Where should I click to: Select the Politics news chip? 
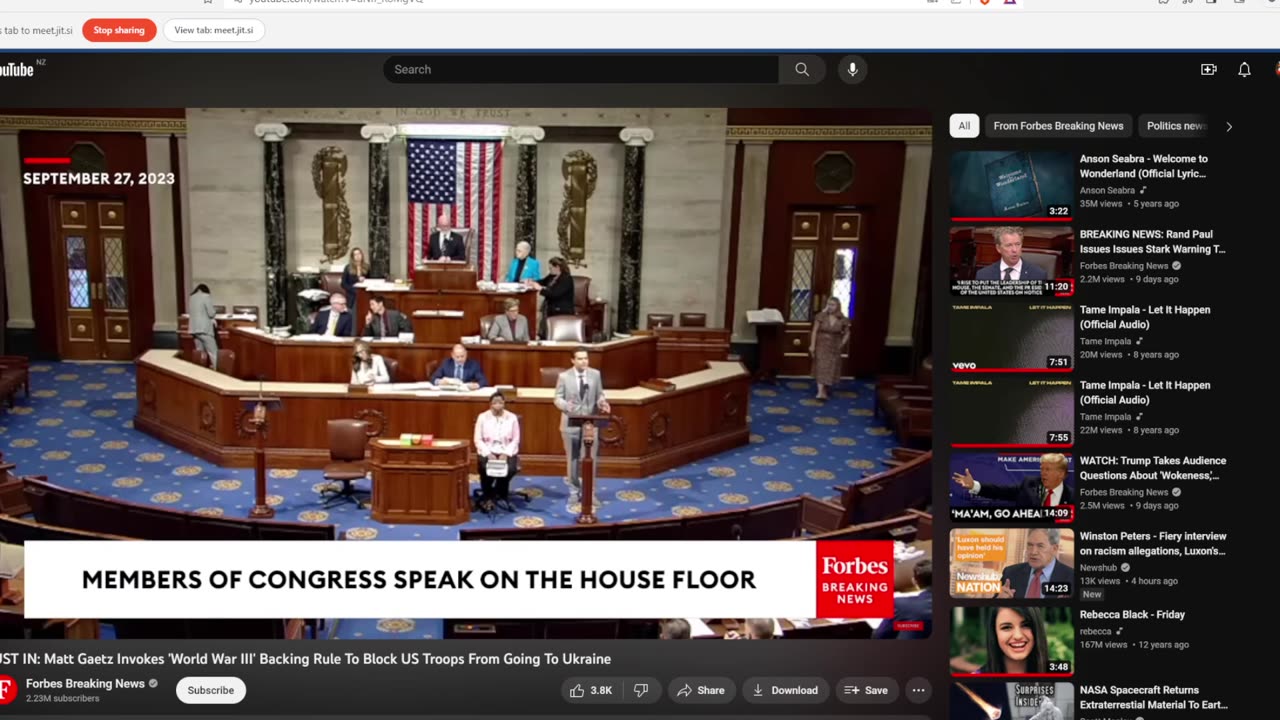[x=1176, y=126]
